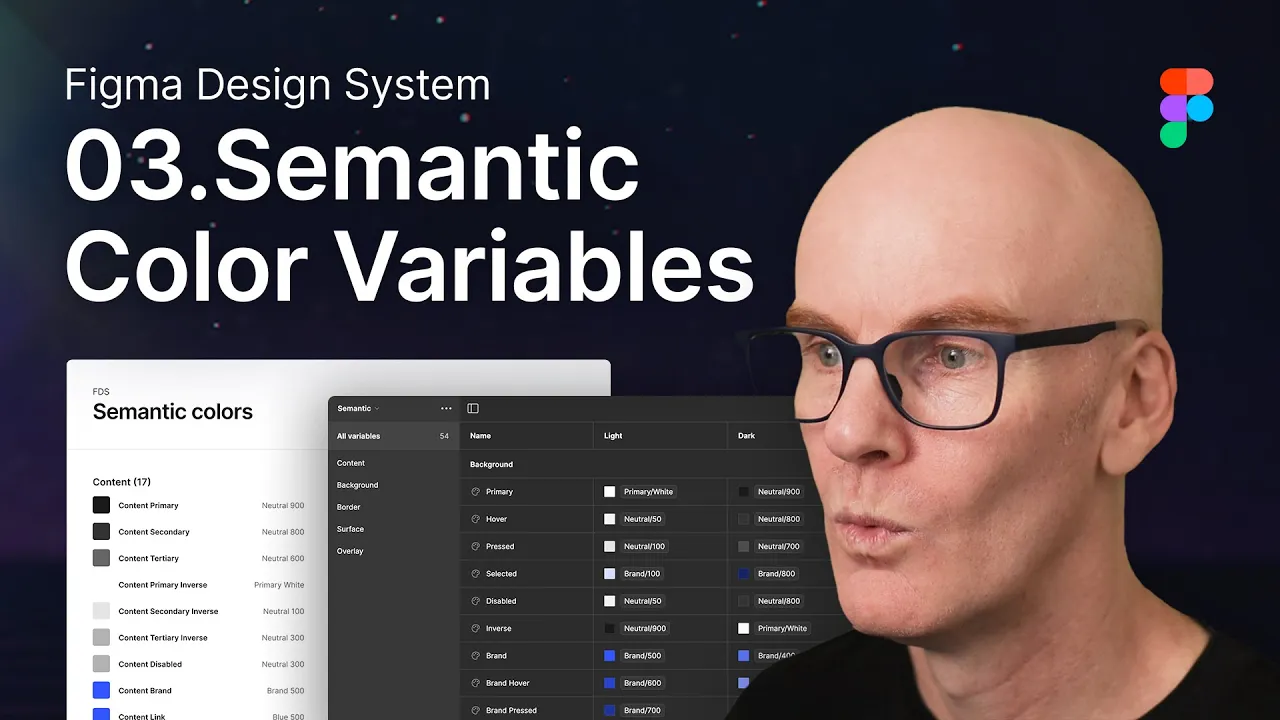
Task: Click the Light mode column header
Action: tap(613, 436)
